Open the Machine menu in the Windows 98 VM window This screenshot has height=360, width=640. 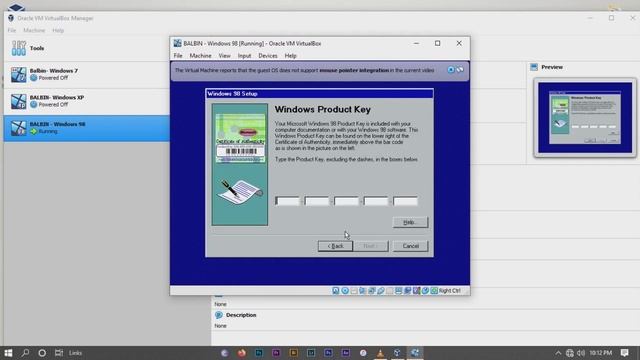200,56
